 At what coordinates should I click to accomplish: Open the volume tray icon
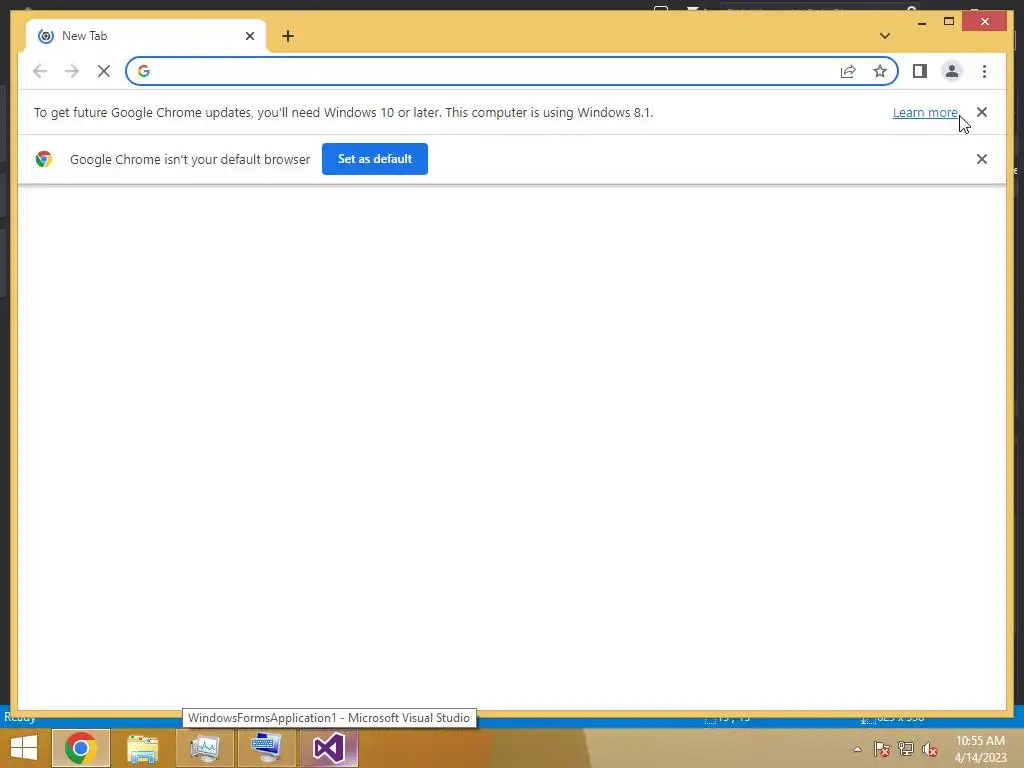pyautogui.click(x=930, y=749)
